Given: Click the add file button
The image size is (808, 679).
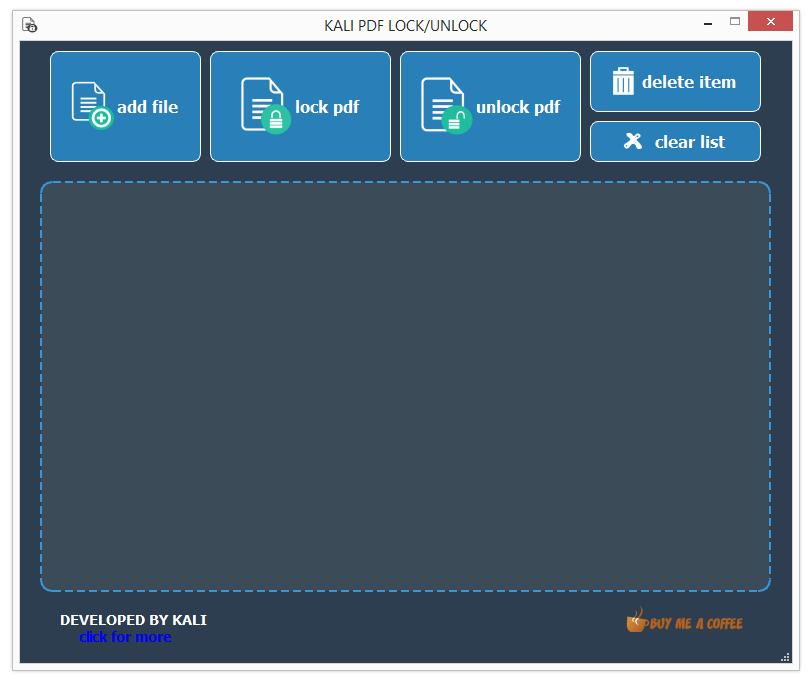Looking at the screenshot, I should click(125, 107).
